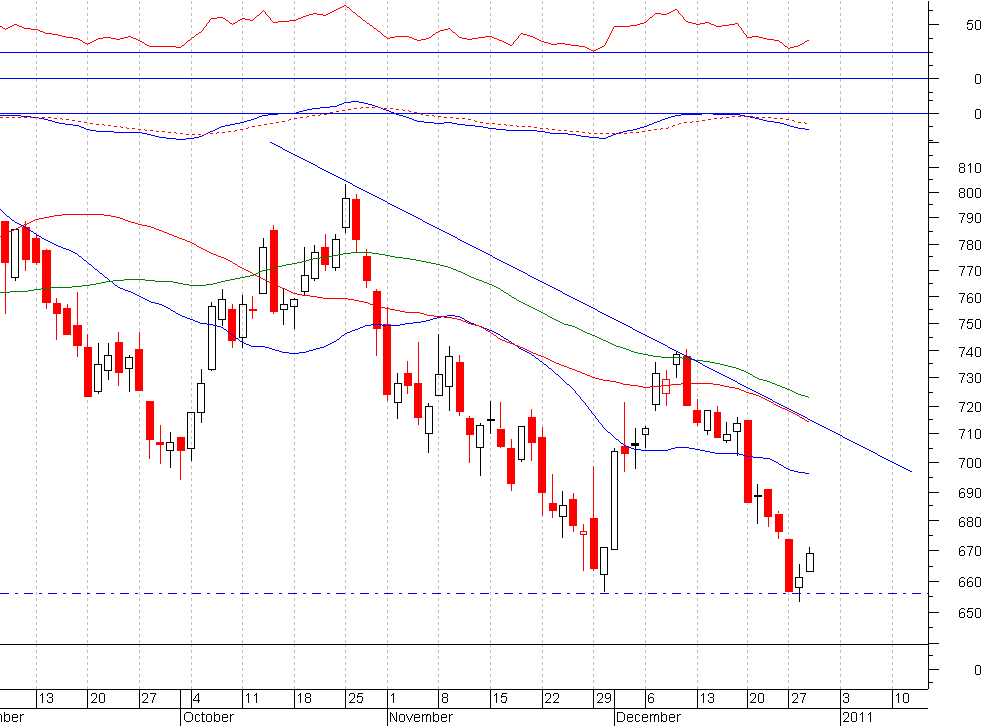The image size is (988, 726).
Task: Choose the 740 price axis value
Action: tap(969, 352)
